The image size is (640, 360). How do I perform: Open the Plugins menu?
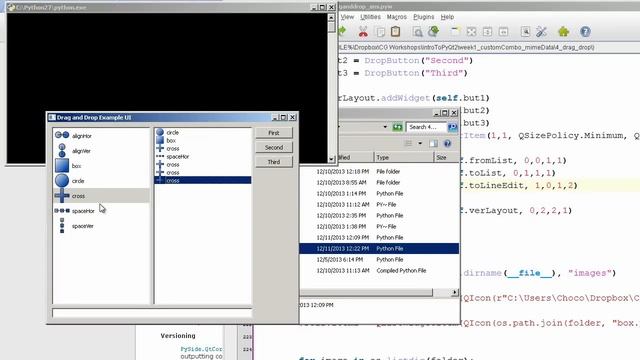click(424, 17)
